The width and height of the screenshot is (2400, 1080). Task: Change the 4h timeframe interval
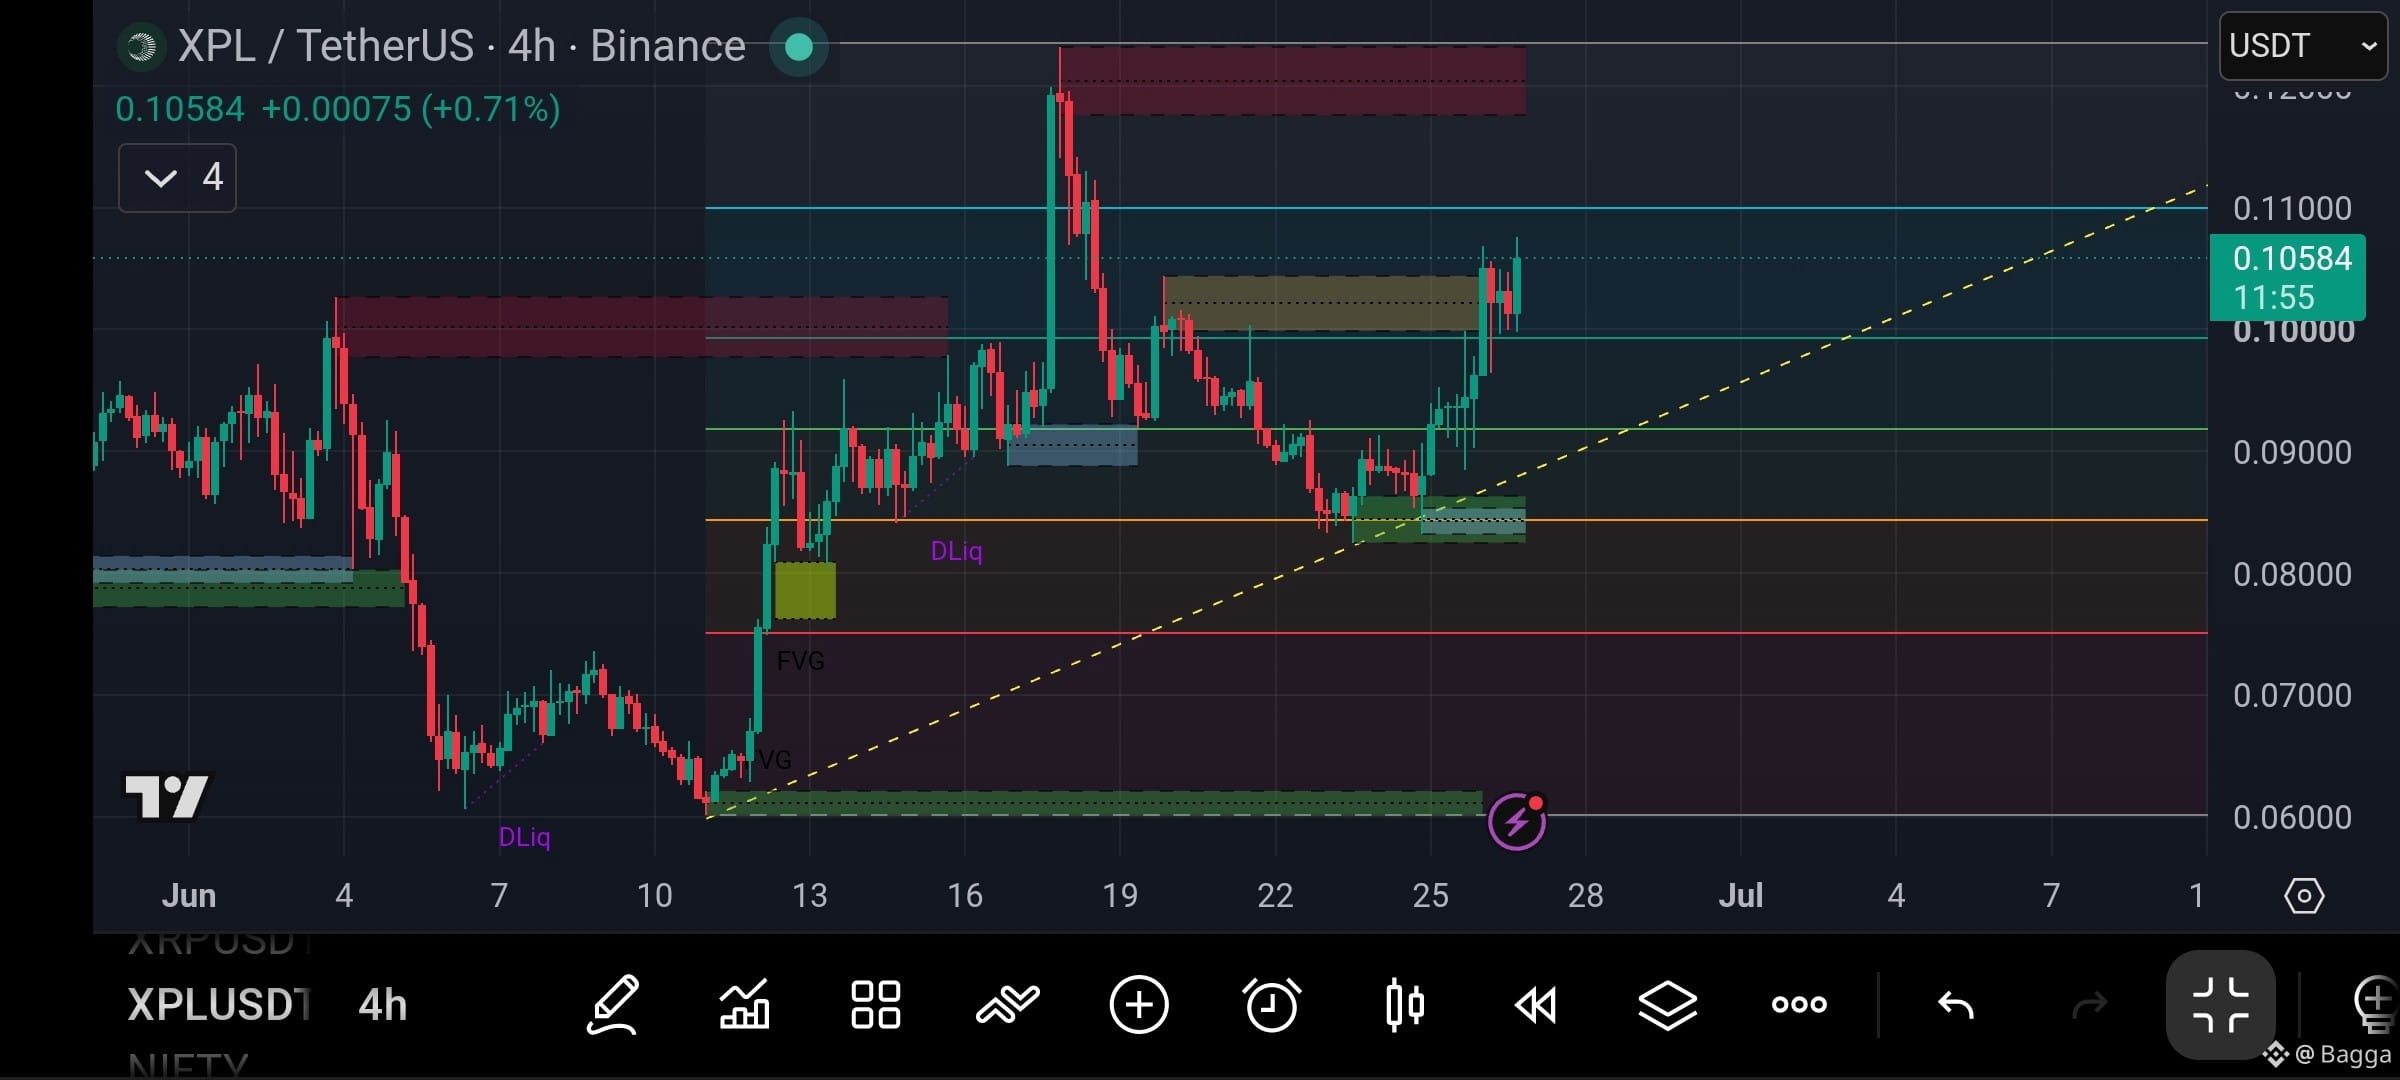[x=382, y=1005]
